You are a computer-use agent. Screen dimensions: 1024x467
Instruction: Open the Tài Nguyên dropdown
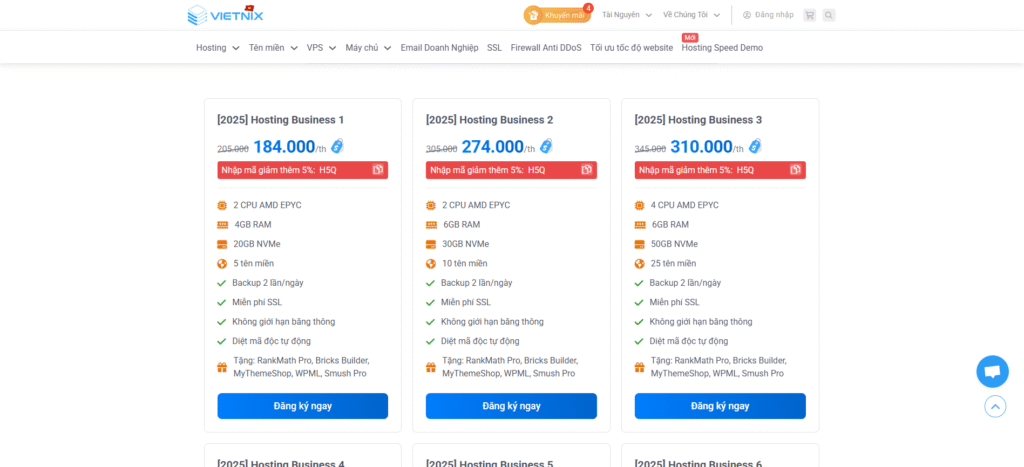click(627, 15)
